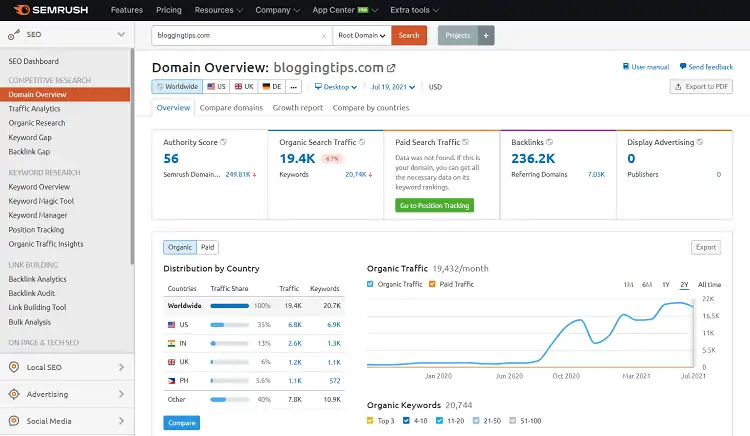
Task: Toggle 51-100 keywords checkbox
Action: pos(512,421)
